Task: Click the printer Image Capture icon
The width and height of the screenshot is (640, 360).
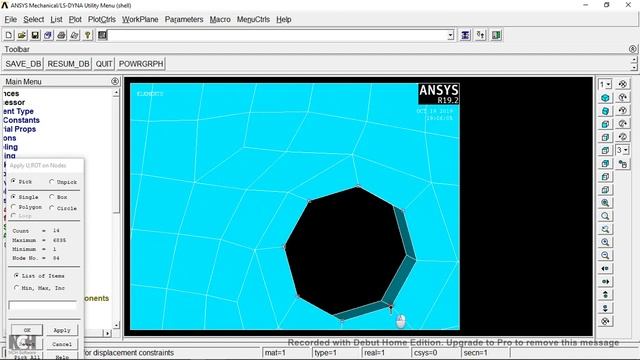Action: pos(61,36)
